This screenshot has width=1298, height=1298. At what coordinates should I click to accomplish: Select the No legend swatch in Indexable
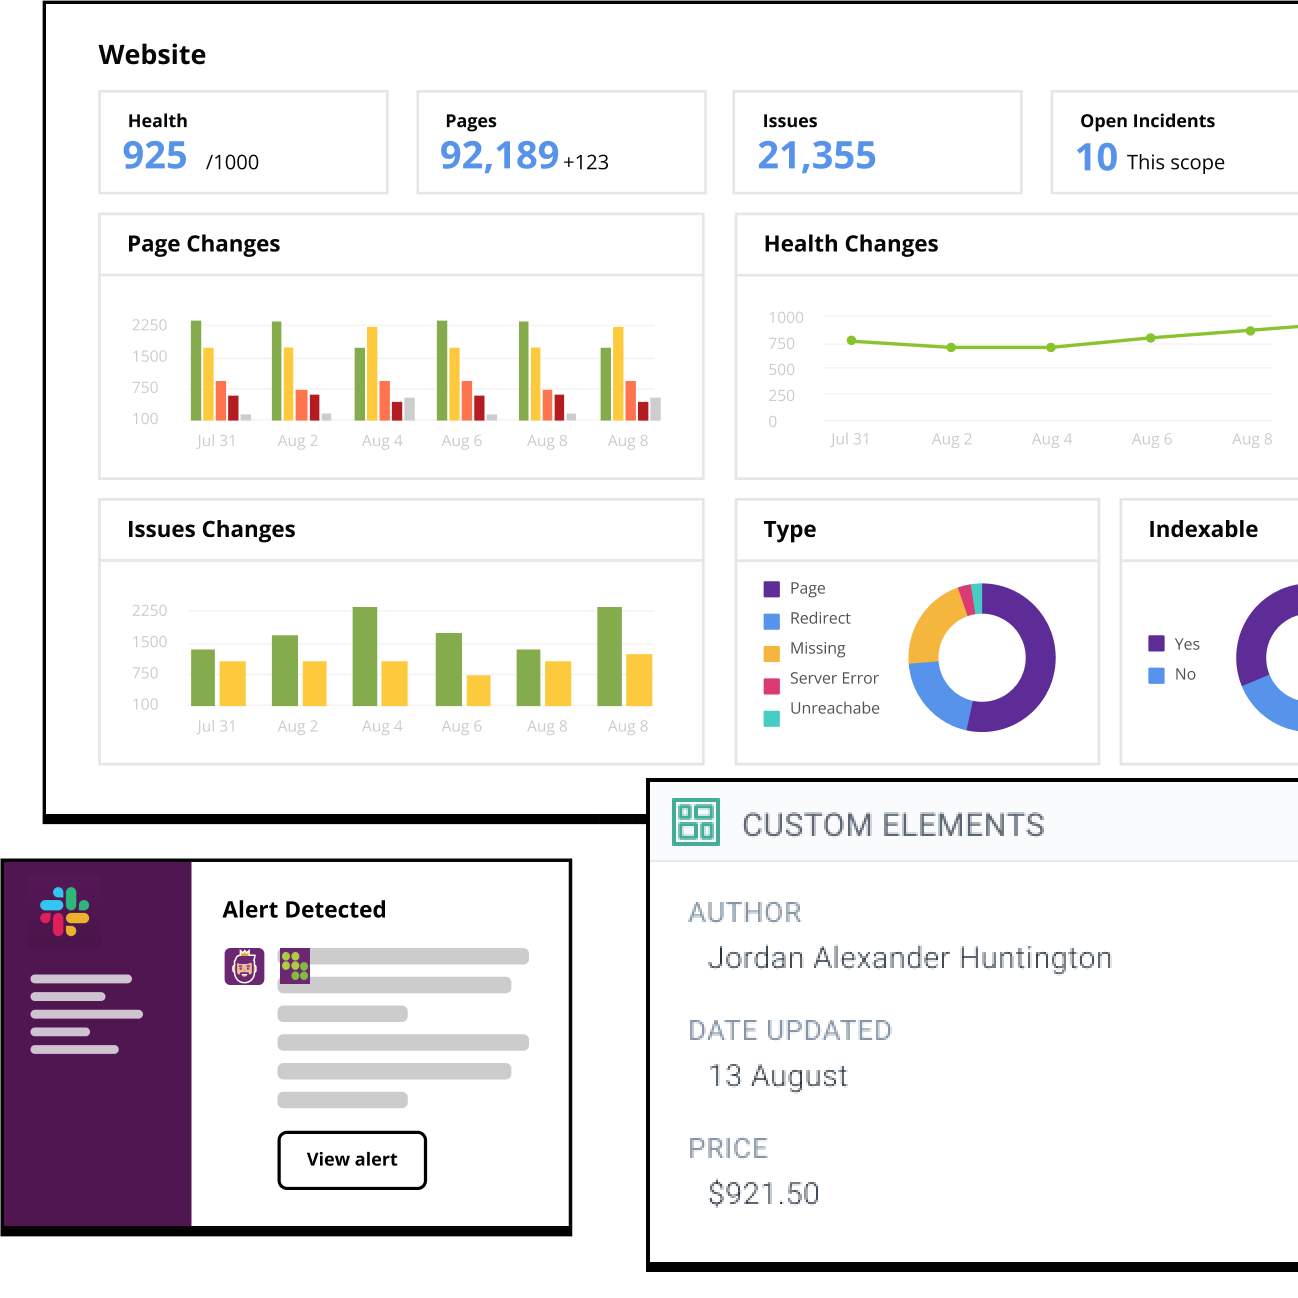(1157, 675)
